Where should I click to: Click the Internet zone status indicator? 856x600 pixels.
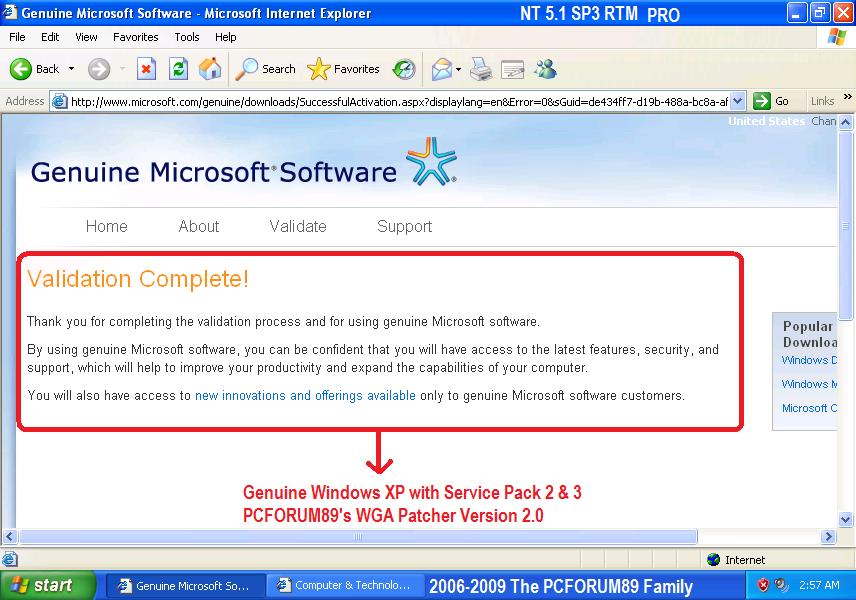(x=736, y=560)
